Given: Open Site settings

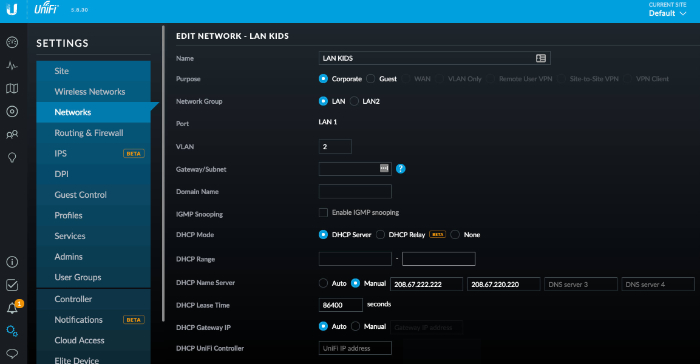Looking at the screenshot, I should (x=93, y=71).
